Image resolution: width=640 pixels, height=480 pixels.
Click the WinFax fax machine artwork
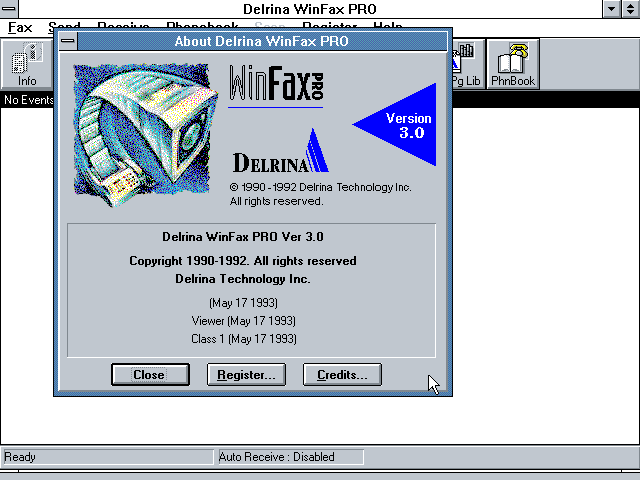[x=144, y=135]
